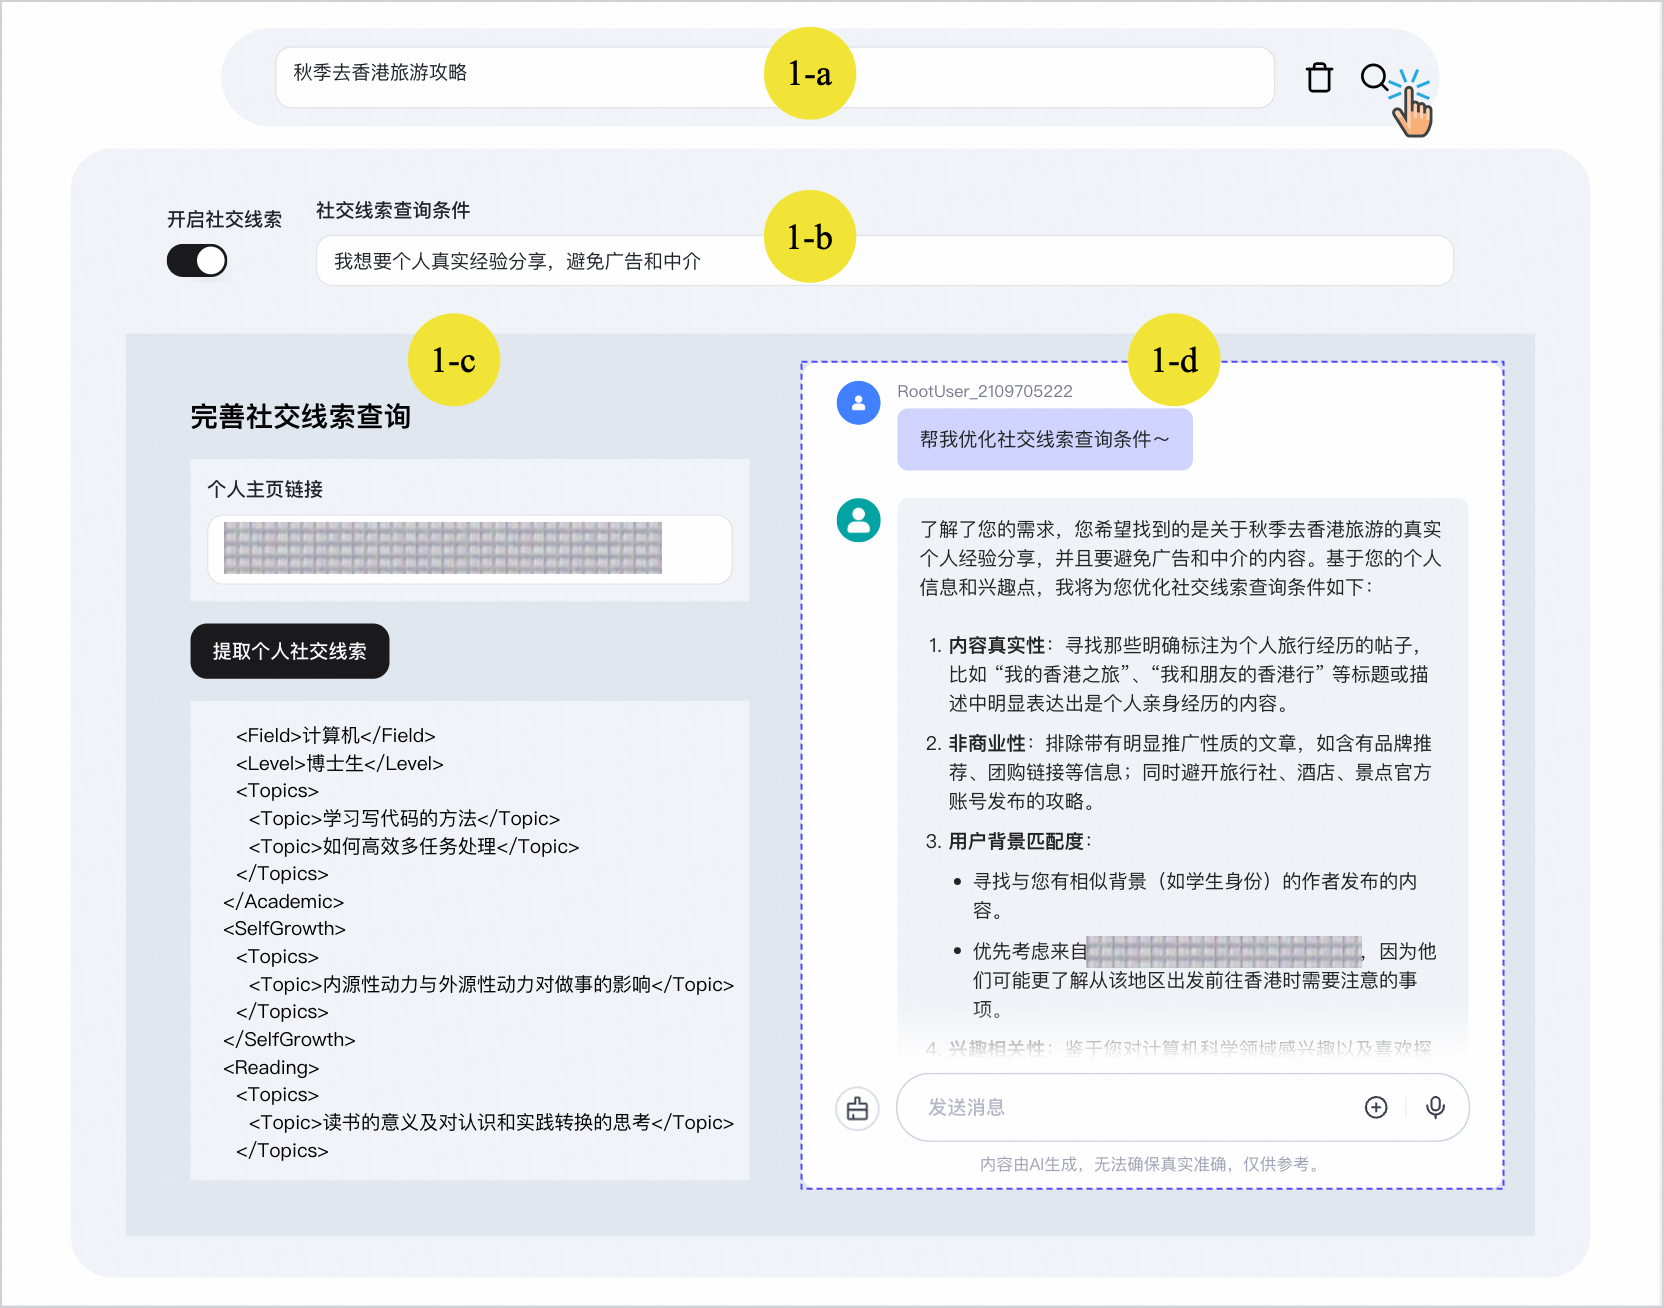Click the yellow 1-a marker
This screenshot has width=1664, height=1308.
[x=809, y=73]
